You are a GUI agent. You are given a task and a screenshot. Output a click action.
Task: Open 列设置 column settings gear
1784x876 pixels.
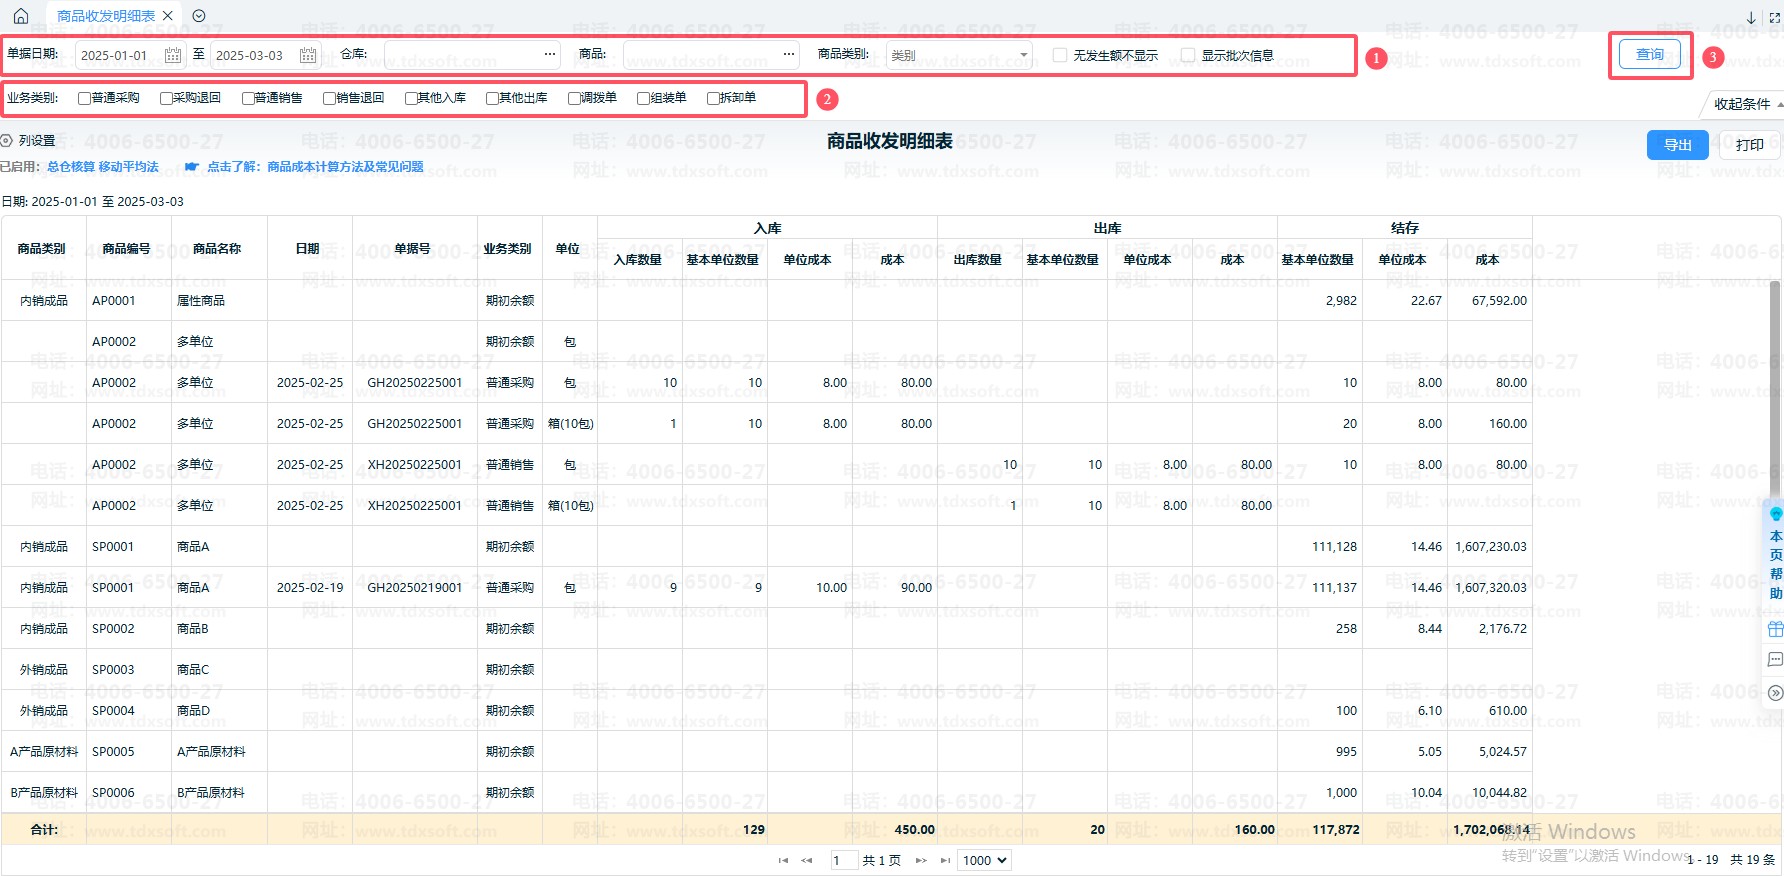click(x=7, y=141)
